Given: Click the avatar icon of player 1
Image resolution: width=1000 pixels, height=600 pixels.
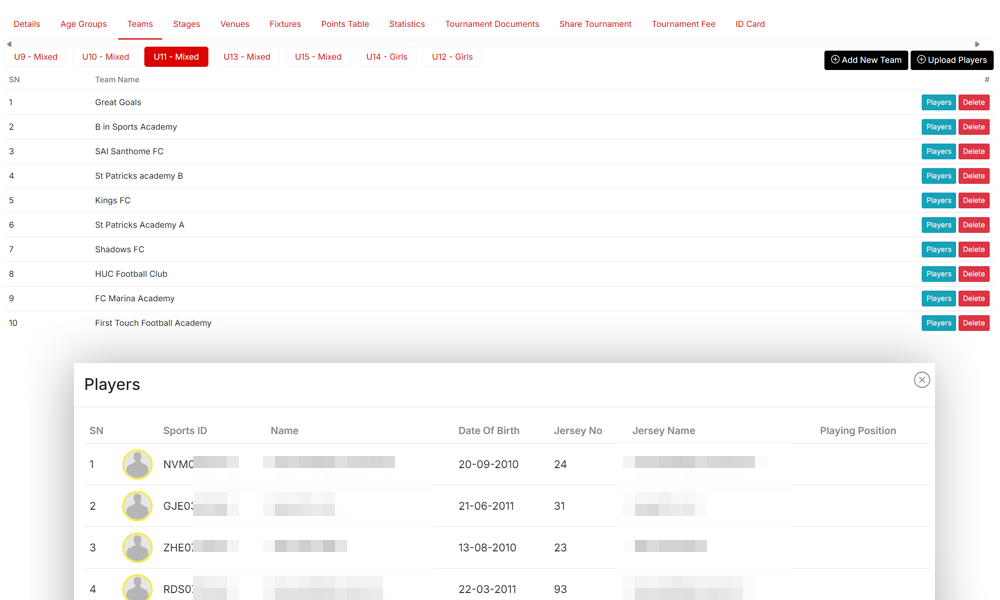Looking at the screenshot, I should click(137, 464).
